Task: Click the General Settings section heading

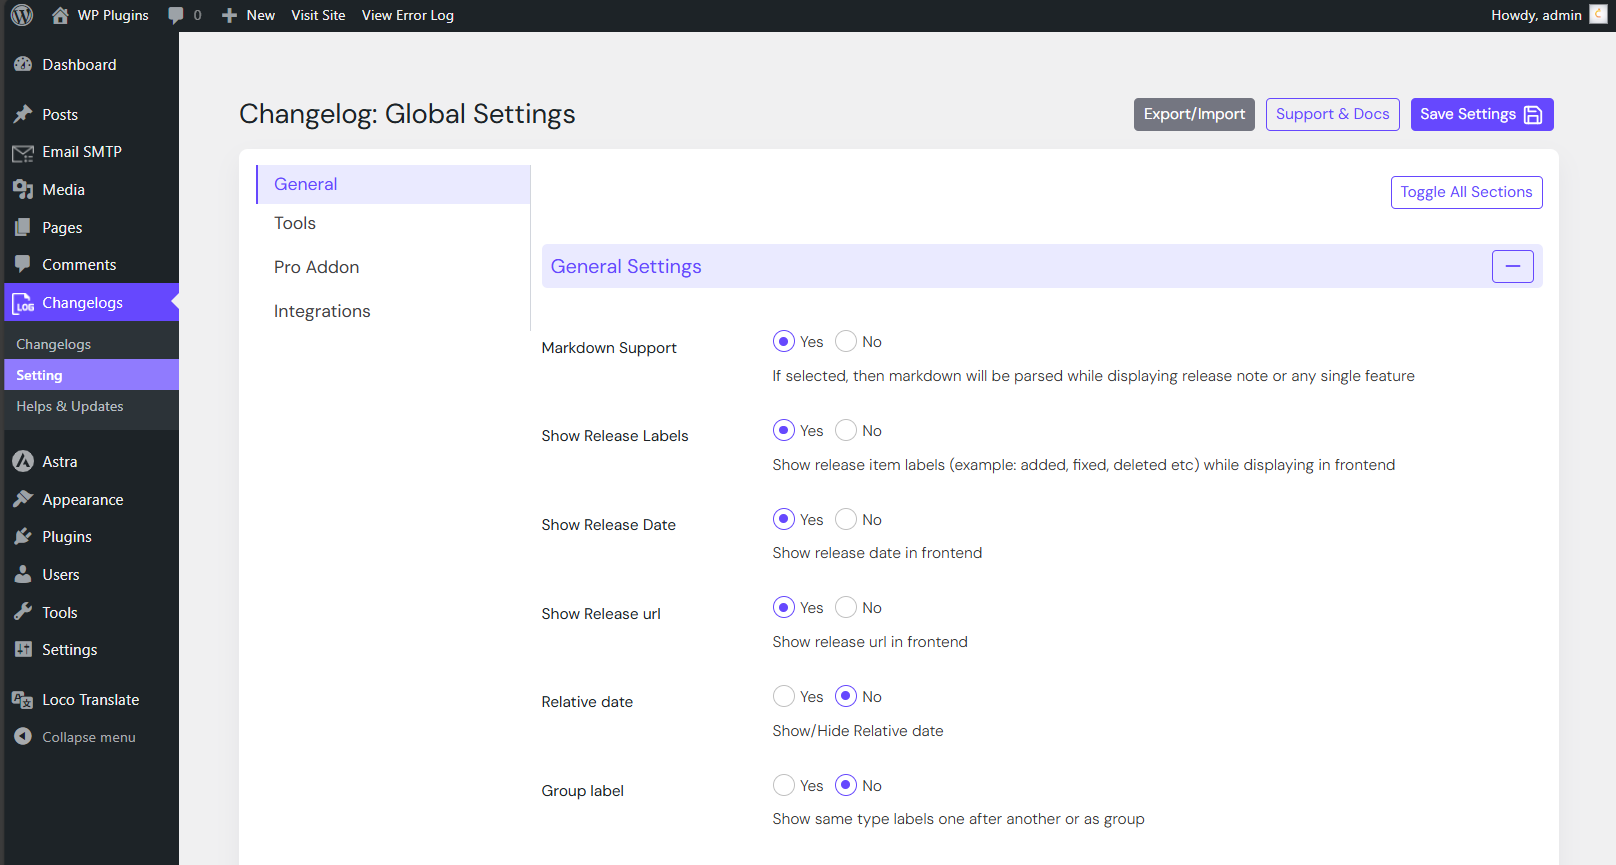Action: tap(626, 266)
